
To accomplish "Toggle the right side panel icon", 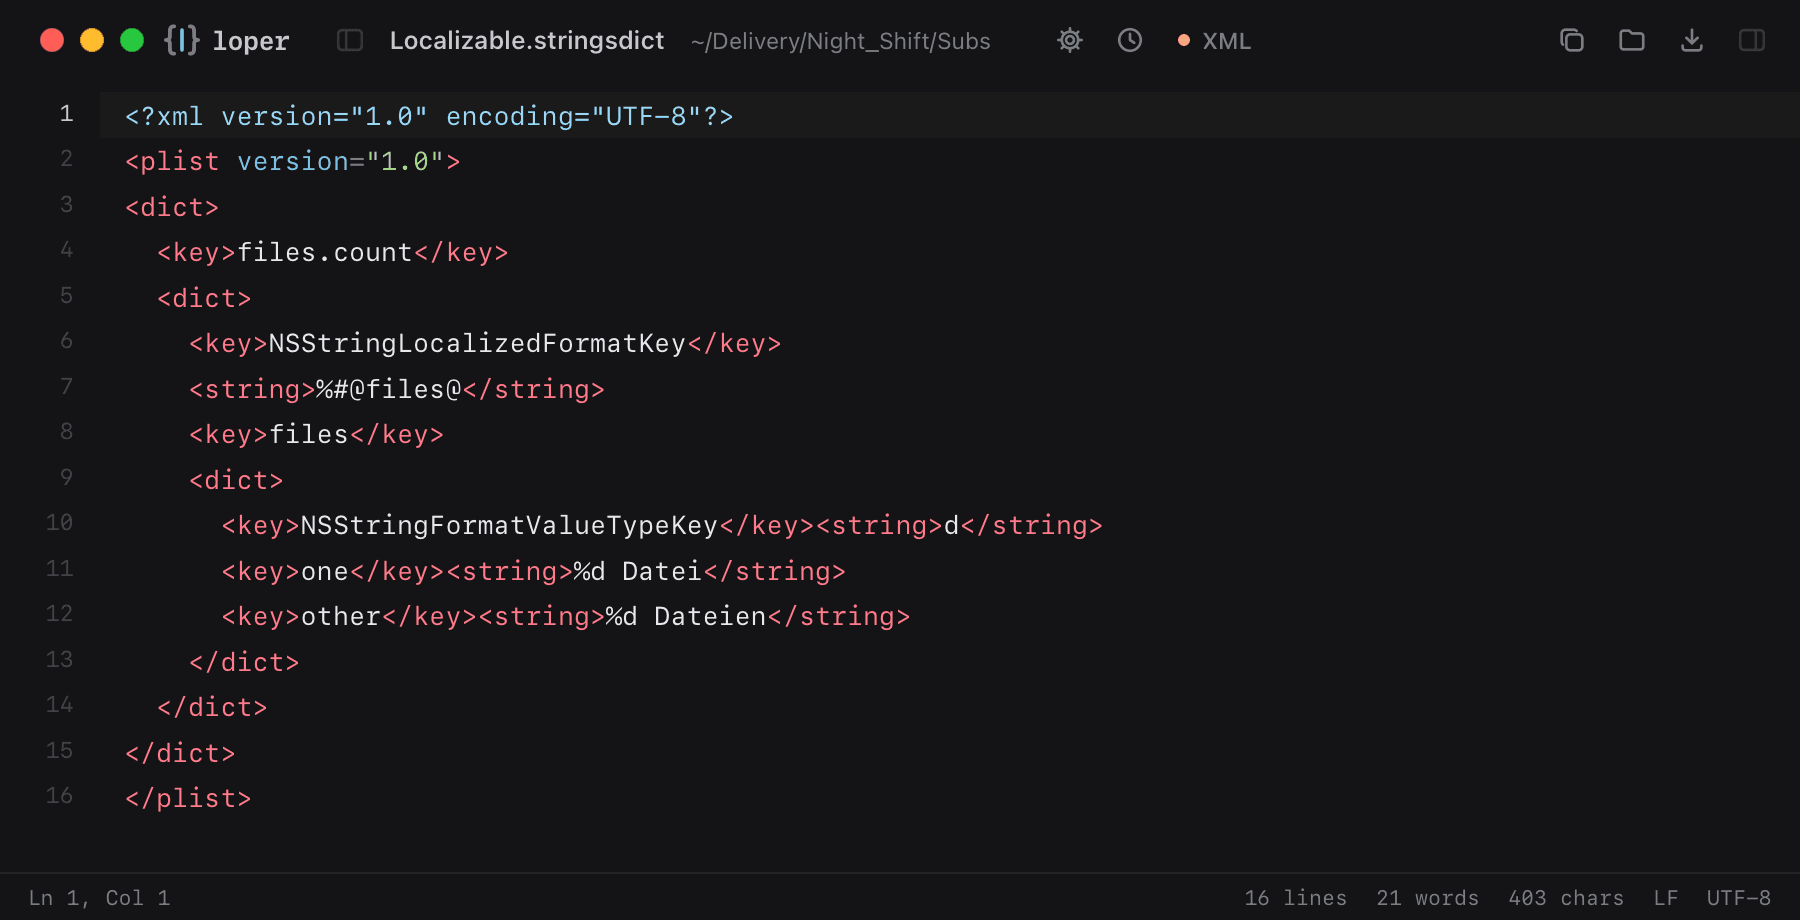I will (x=1752, y=40).
